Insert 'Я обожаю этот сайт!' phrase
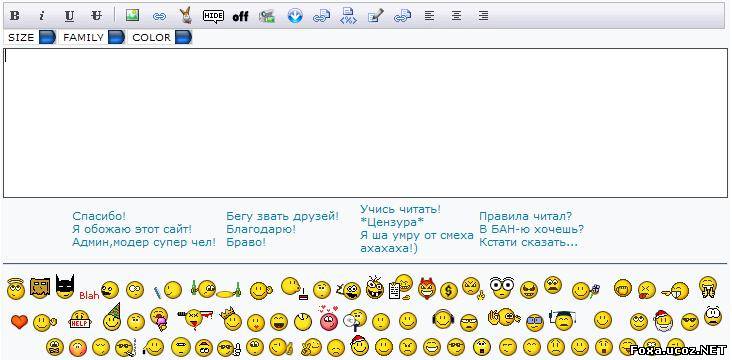 point(132,229)
